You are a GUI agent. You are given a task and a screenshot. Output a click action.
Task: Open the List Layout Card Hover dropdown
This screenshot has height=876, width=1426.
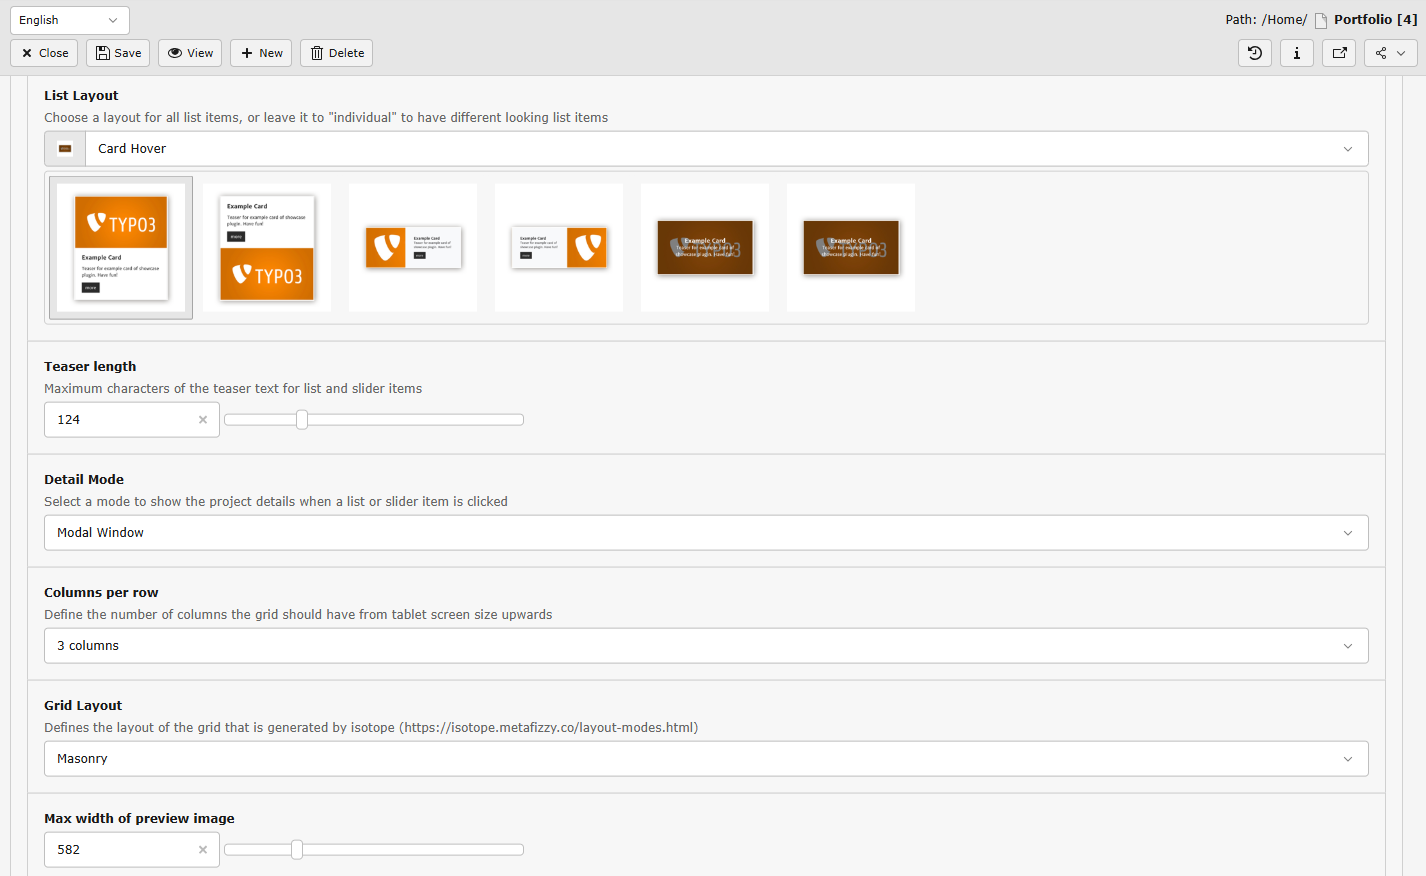[x=727, y=149]
